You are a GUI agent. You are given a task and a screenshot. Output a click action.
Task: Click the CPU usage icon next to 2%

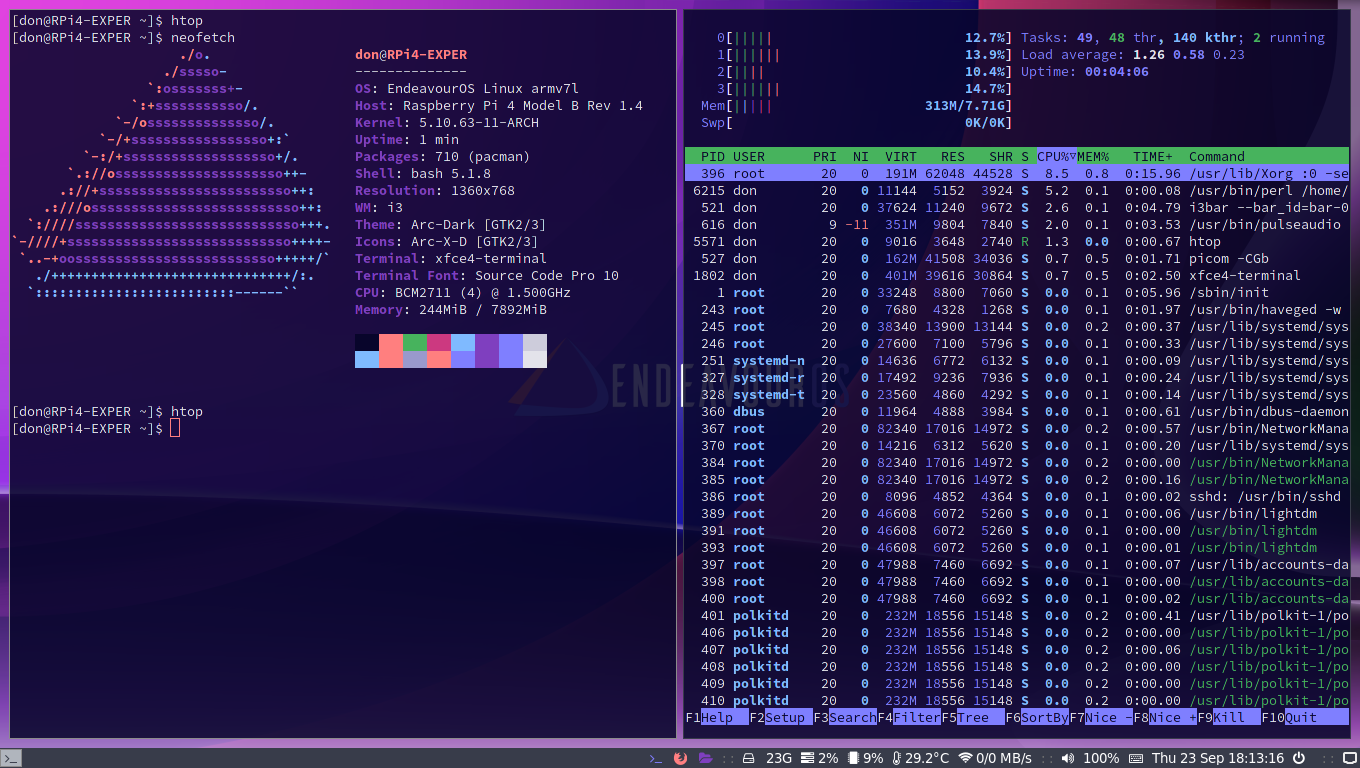coord(807,758)
